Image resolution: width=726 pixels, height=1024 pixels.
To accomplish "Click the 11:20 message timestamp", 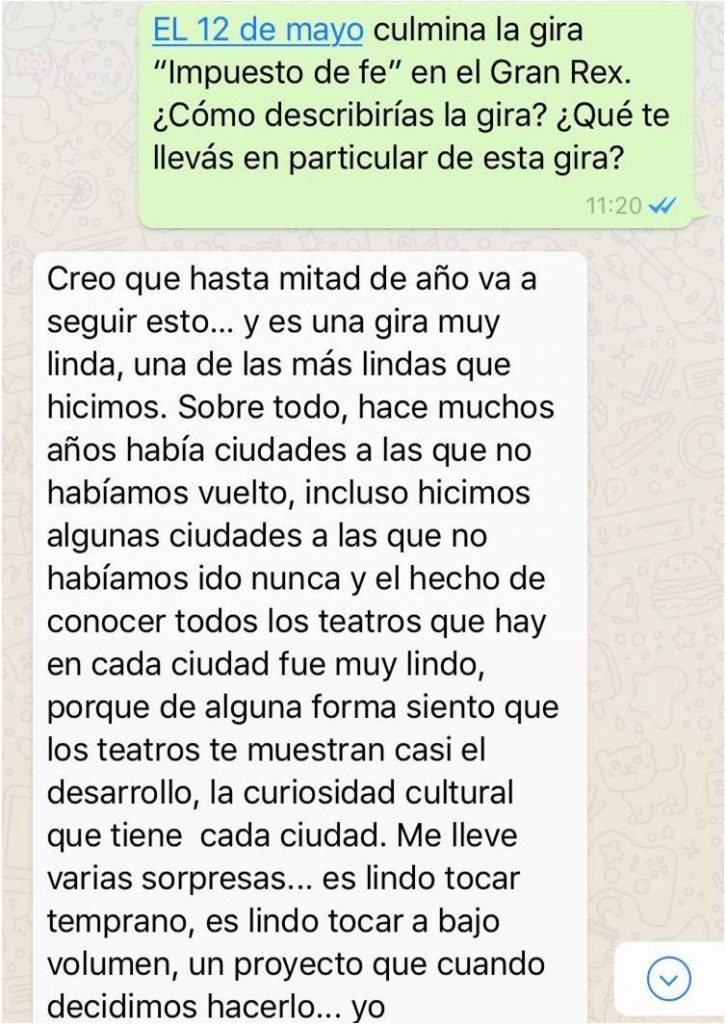I will coord(614,206).
